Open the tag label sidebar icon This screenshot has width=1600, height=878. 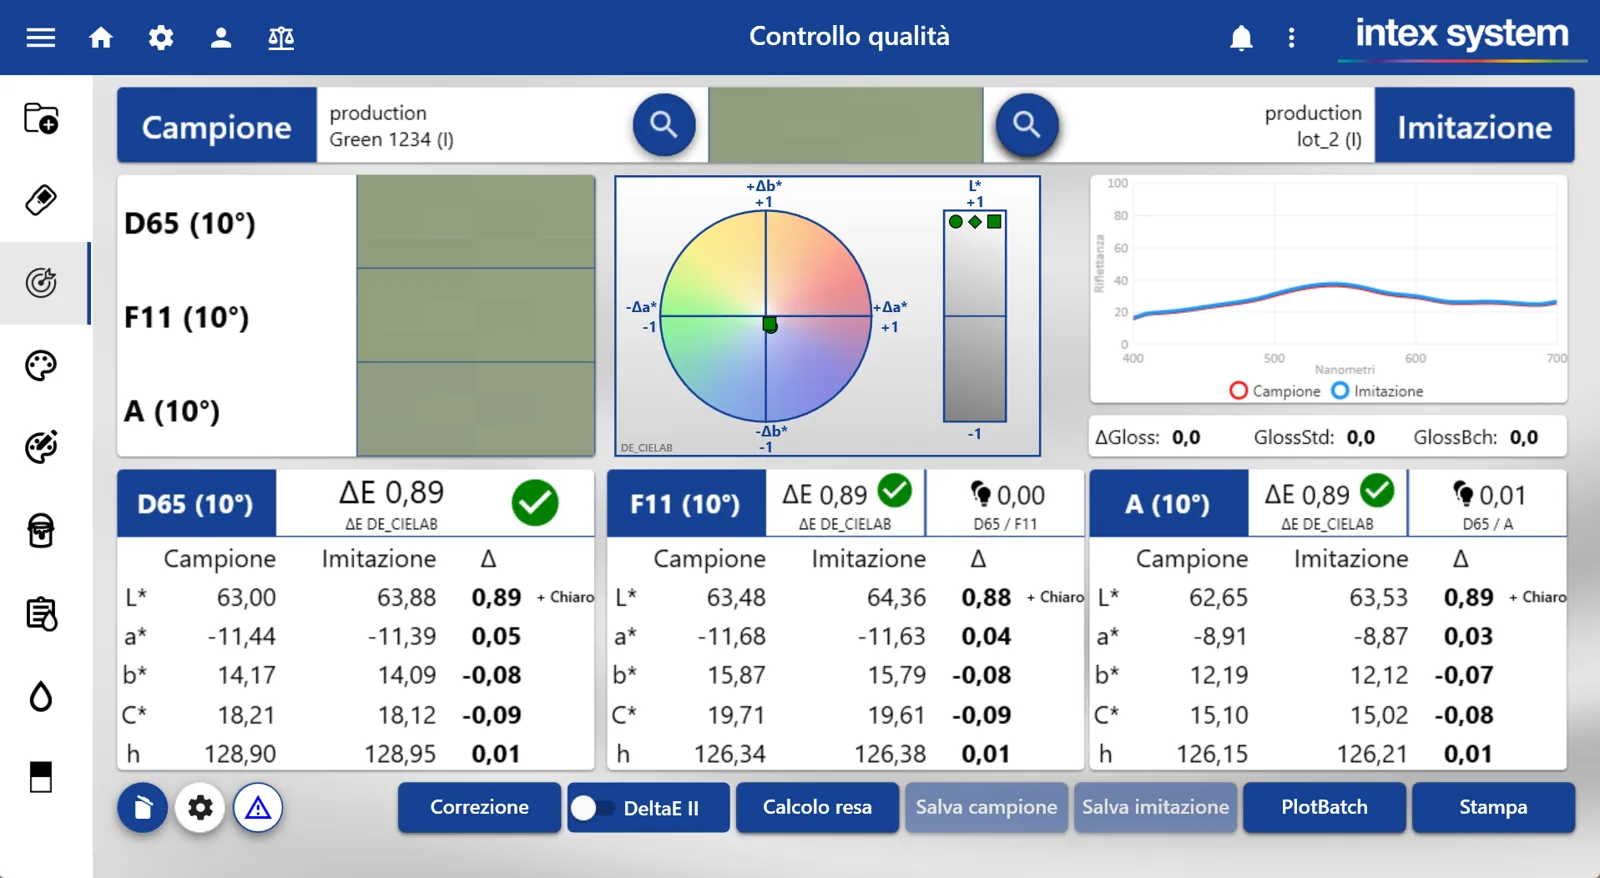pyautogui.click(x=41, y=200)
